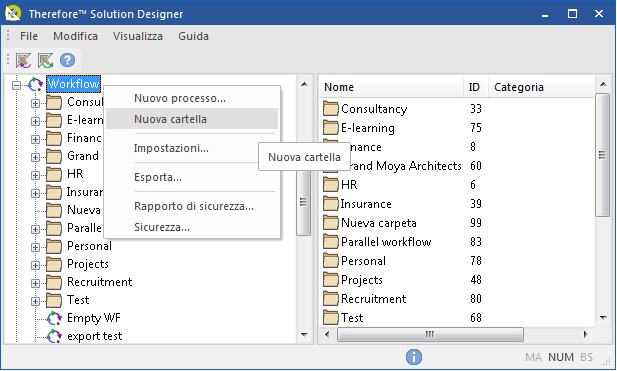Expand the Projects tree folder
The width and height of the screenshot is (617, 371).
tap(35, 266)
